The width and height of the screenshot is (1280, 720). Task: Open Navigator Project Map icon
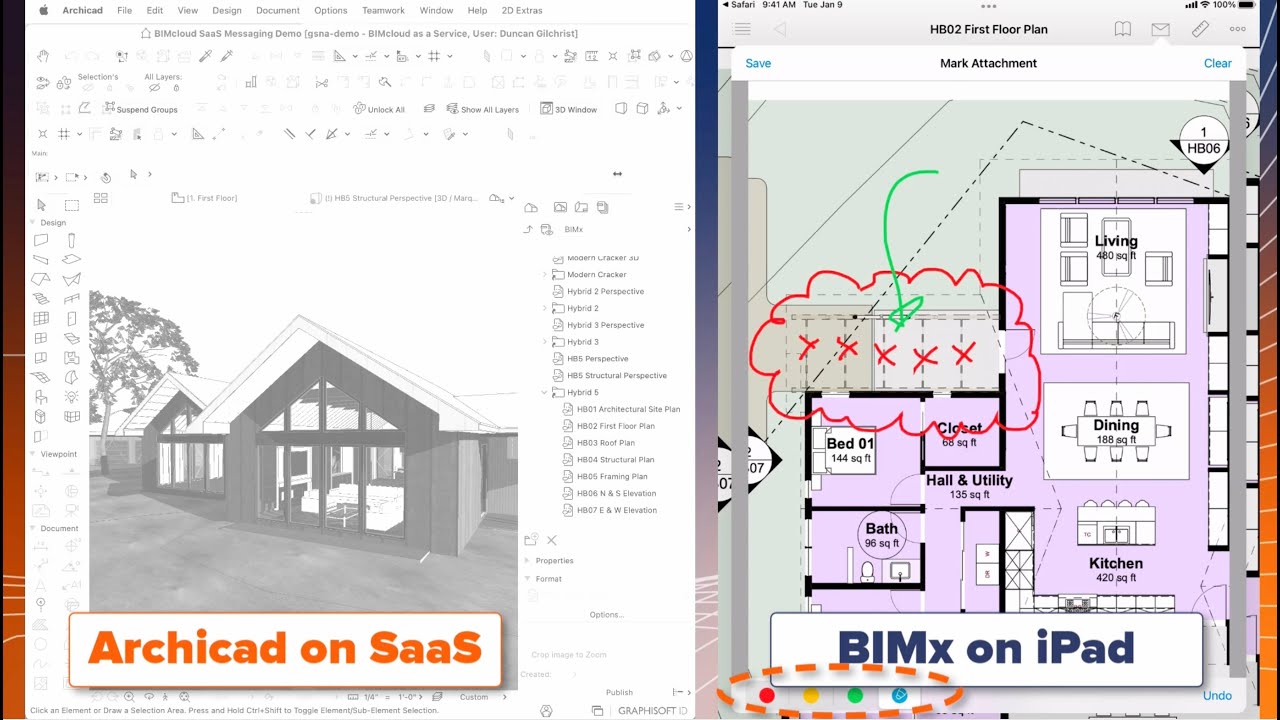coord(531,207)
